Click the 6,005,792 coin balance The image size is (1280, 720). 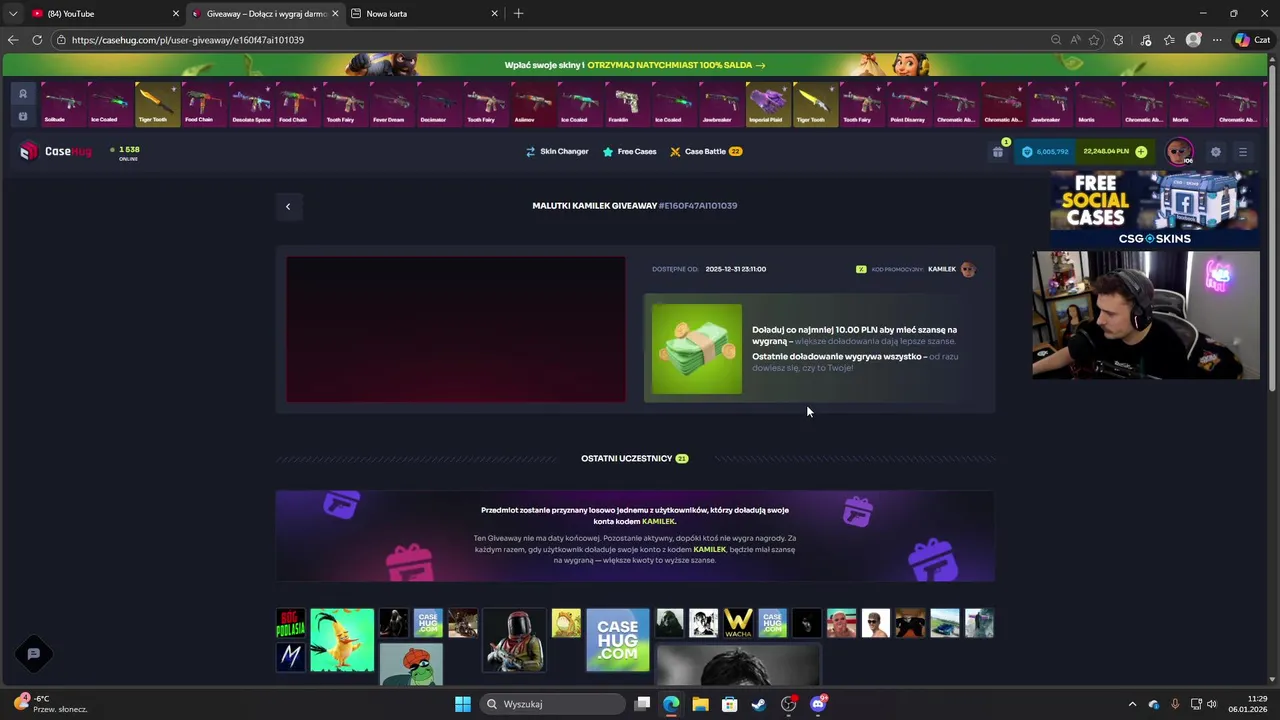point(1045,152)
